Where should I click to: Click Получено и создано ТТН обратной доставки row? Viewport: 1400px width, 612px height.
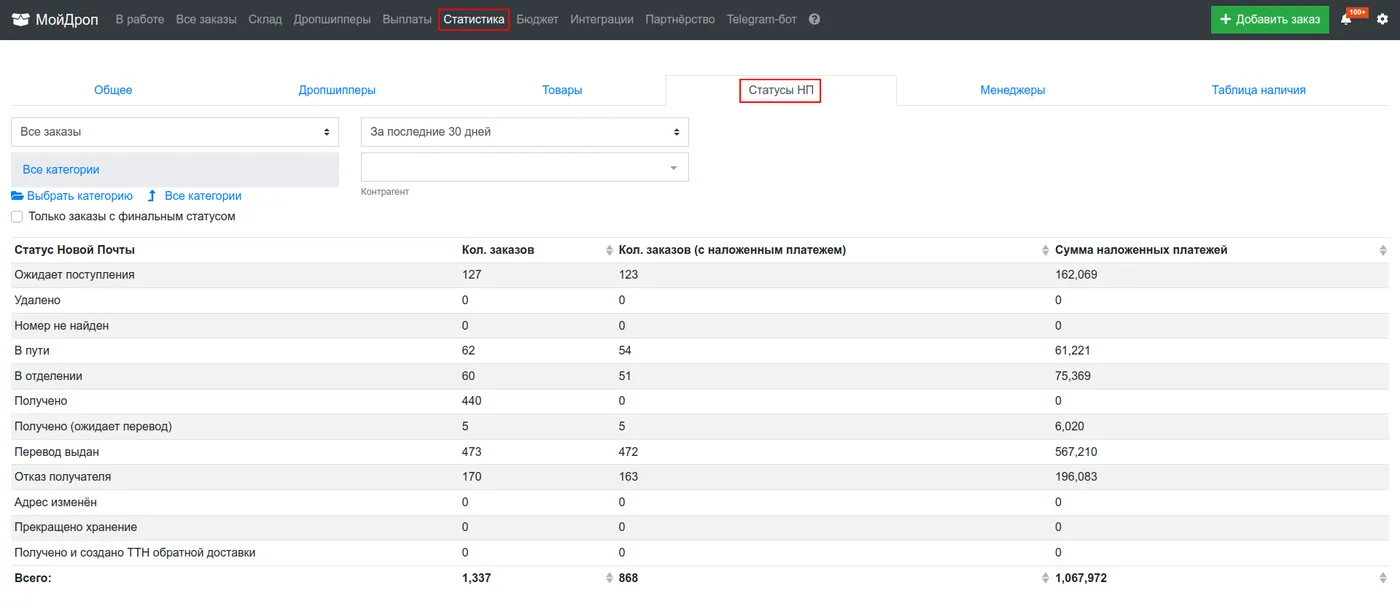135,553
